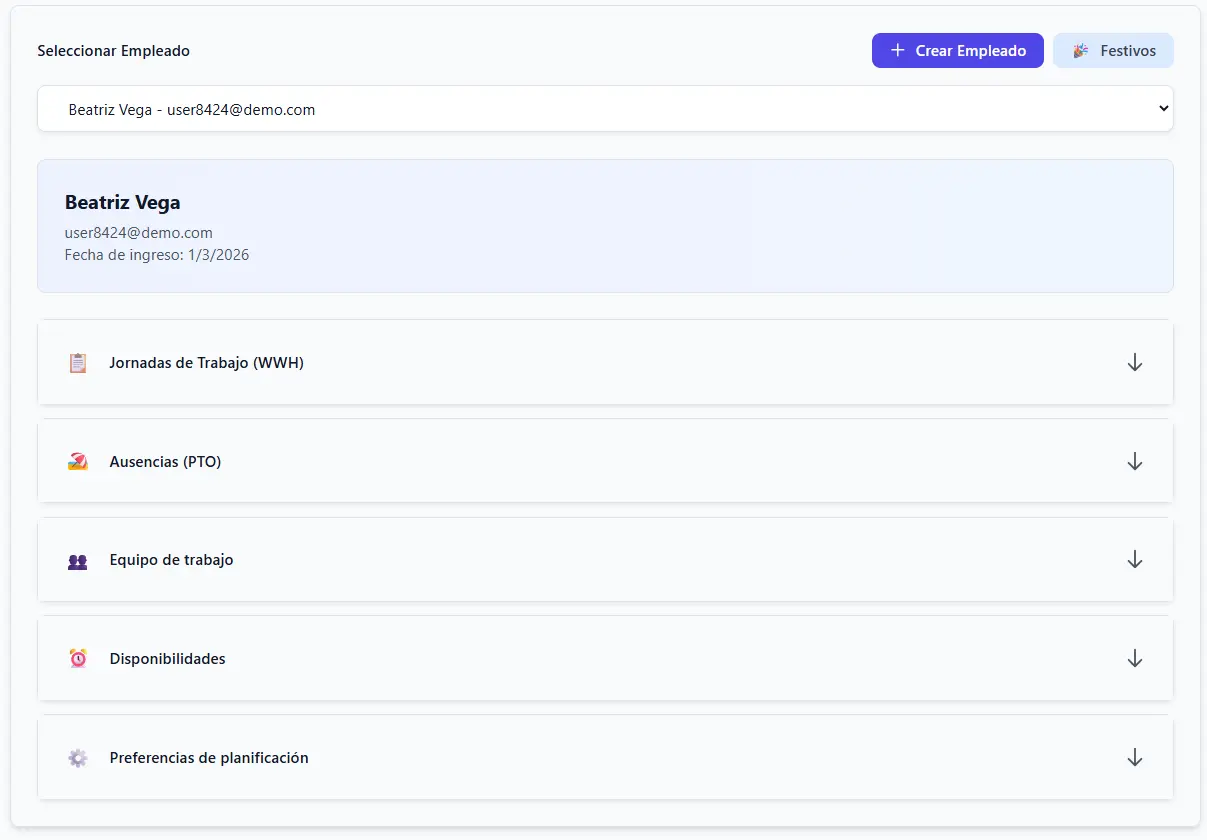Expand Disponibilidades using its down arrow
This screenshot has width=1207, height=840.
1135,659
